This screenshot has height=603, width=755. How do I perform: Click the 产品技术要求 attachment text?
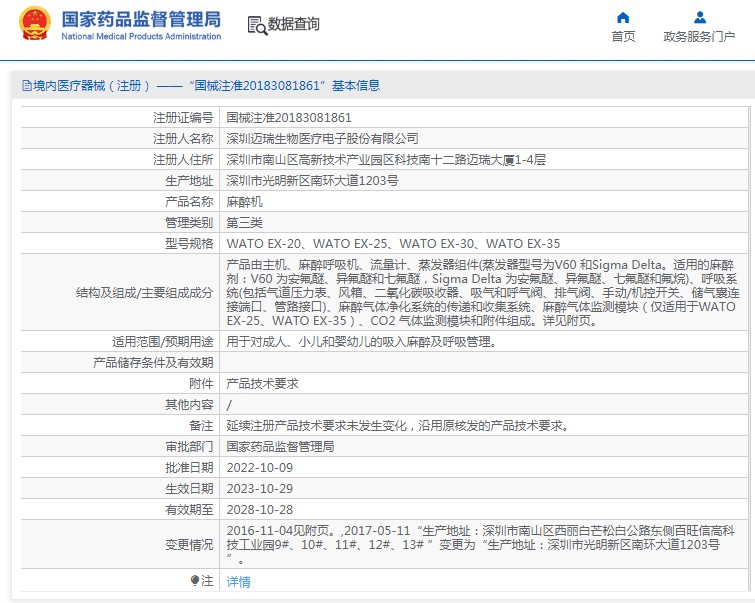262,383
